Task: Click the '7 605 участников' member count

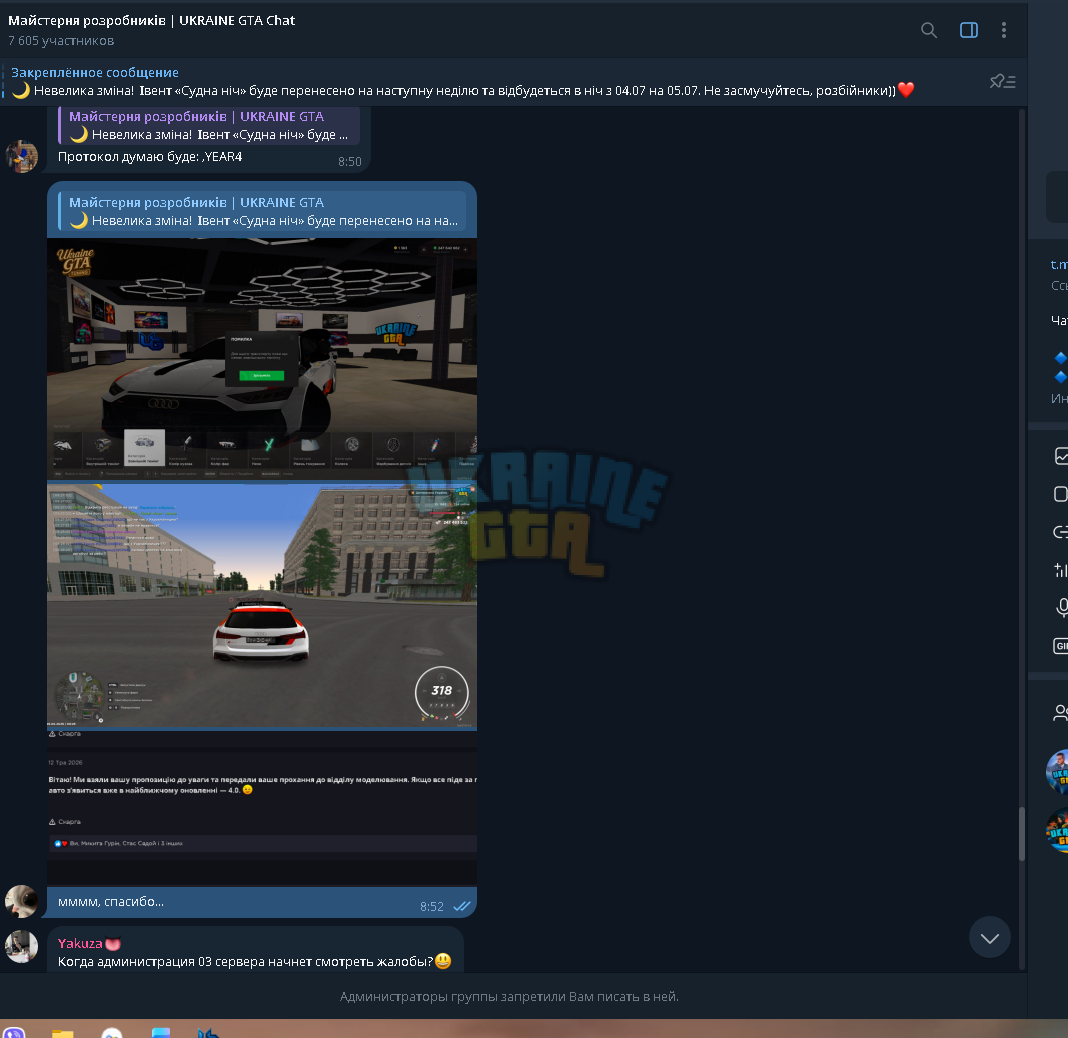Action: (61, 41)
